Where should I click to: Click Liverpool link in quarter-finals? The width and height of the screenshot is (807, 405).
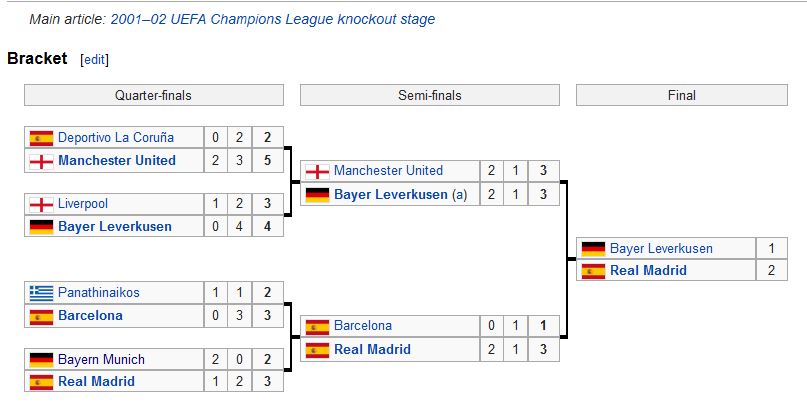83,204
